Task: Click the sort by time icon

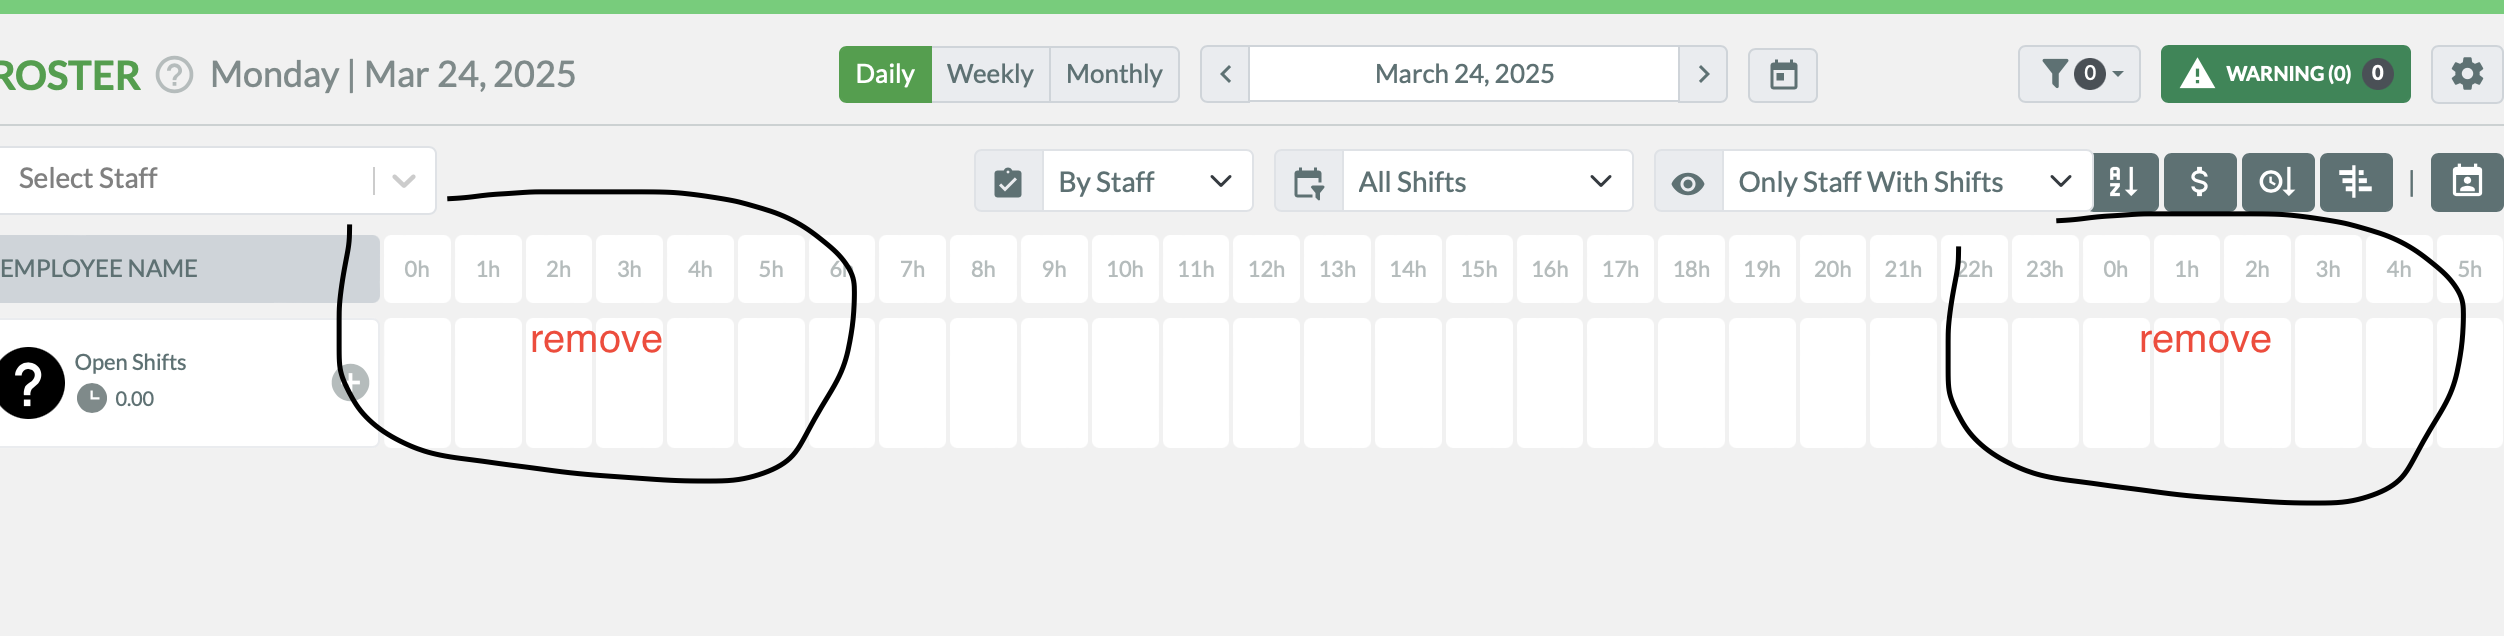Action: [2278, 181]
